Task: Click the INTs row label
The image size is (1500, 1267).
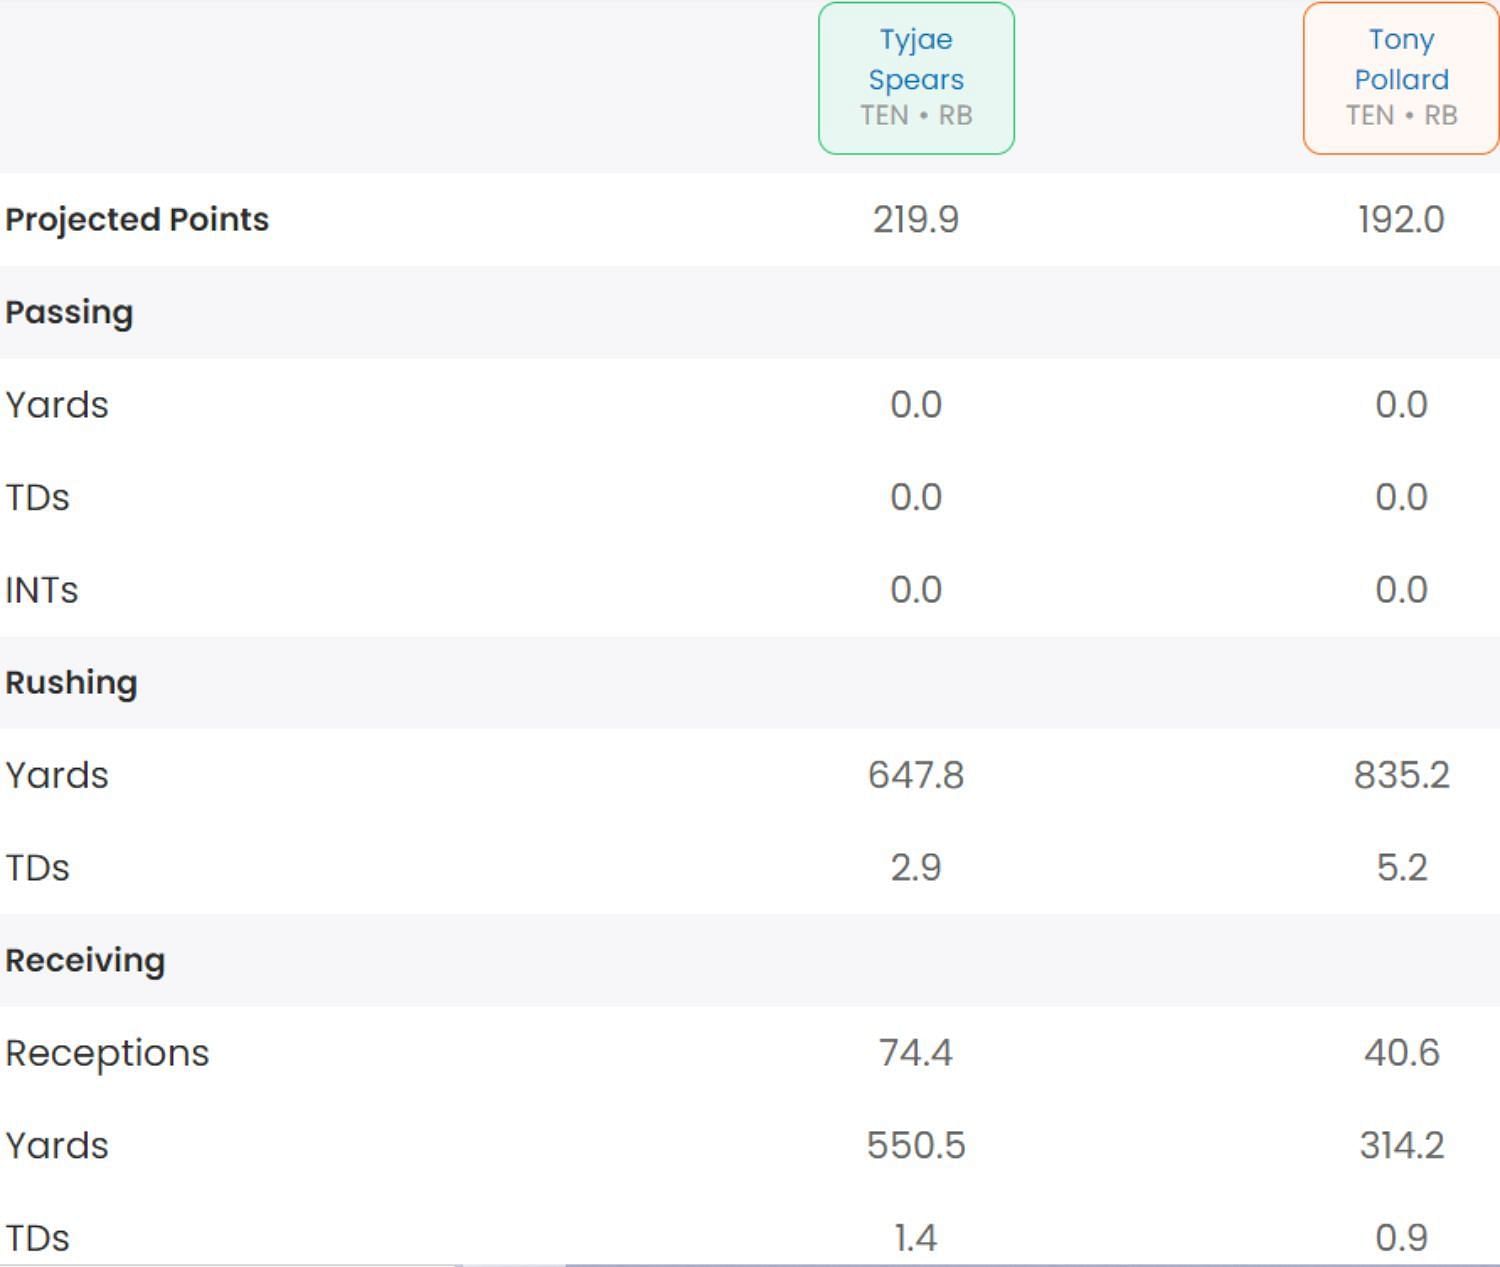Action: 42,590
